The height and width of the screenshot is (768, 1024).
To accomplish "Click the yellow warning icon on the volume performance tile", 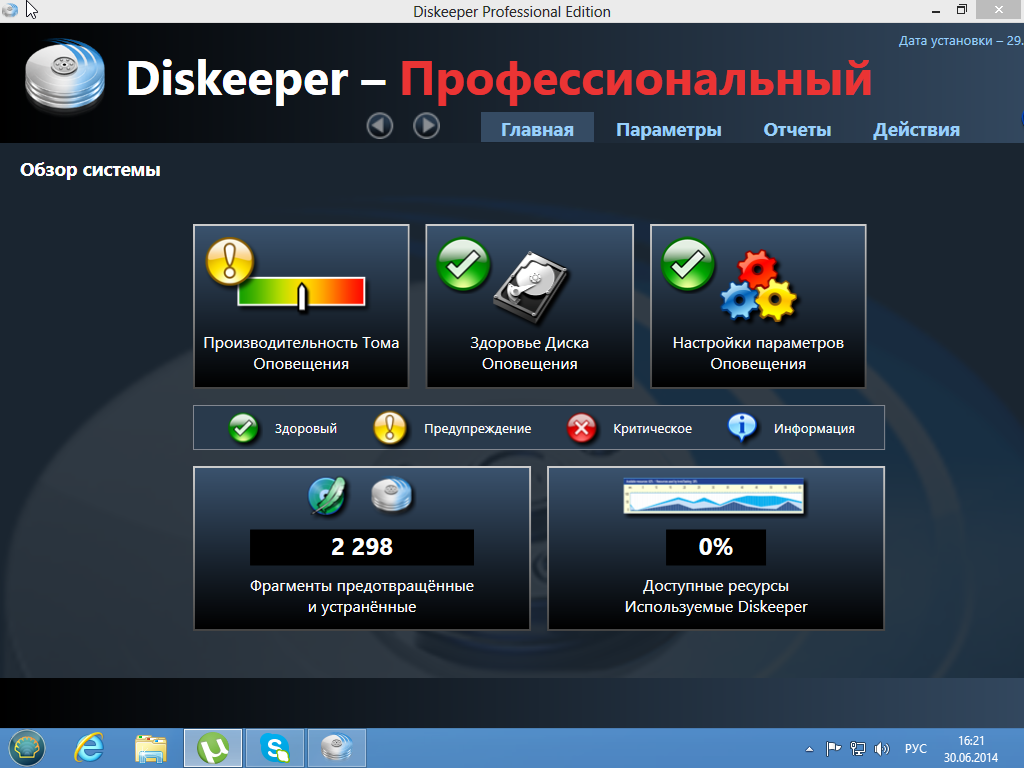I will click(x=229, y=261).
